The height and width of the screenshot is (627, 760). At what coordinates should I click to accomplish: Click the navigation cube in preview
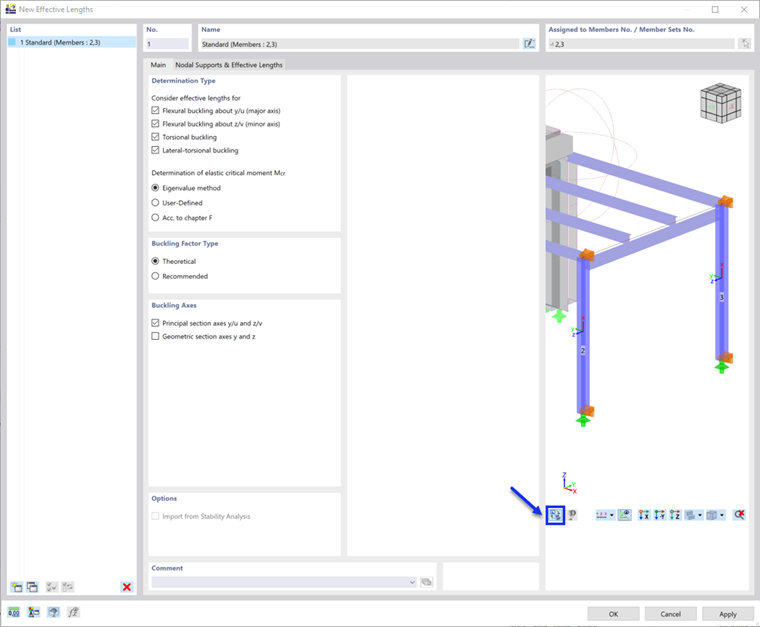720,103
